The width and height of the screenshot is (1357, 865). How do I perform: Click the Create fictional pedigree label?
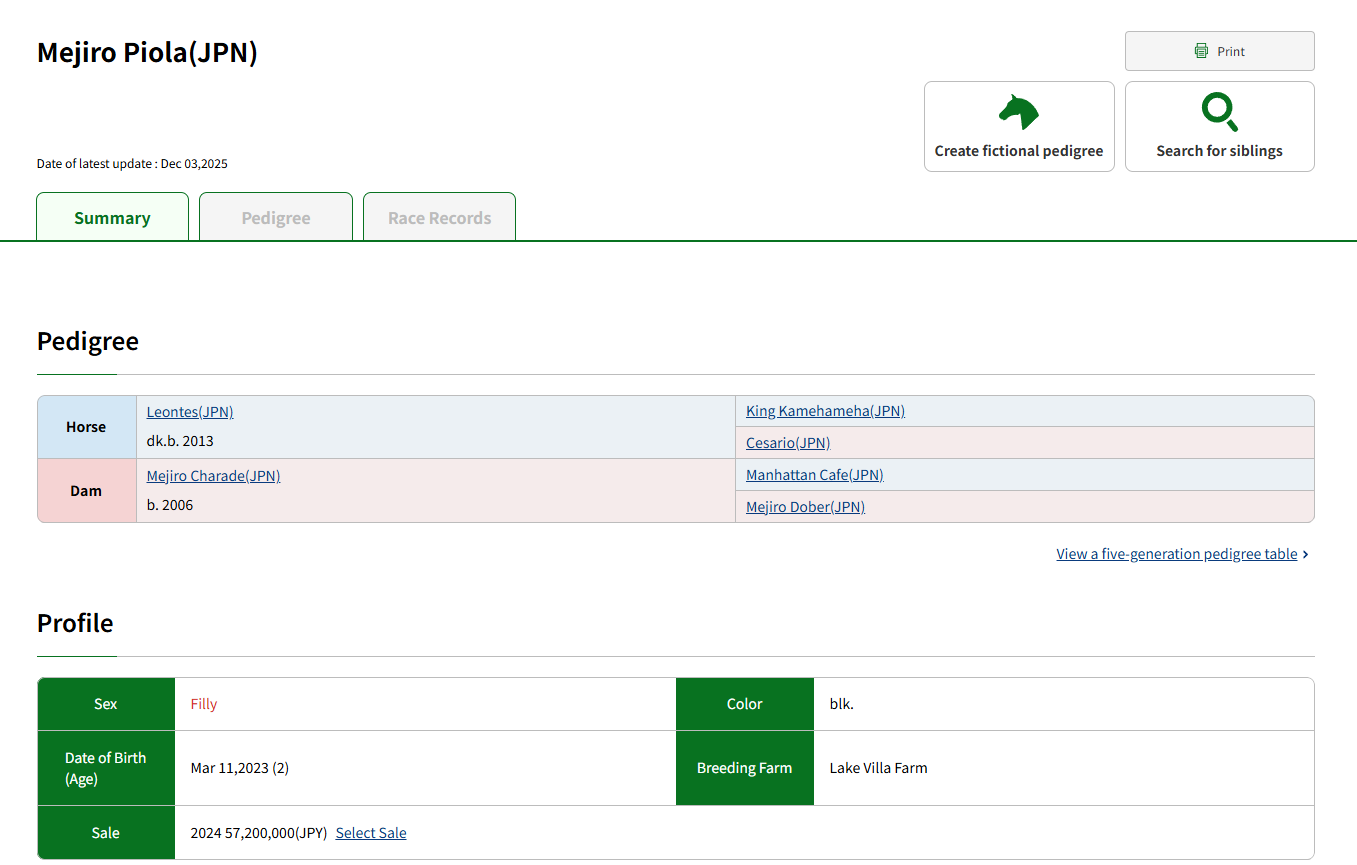pos(1019,151)
